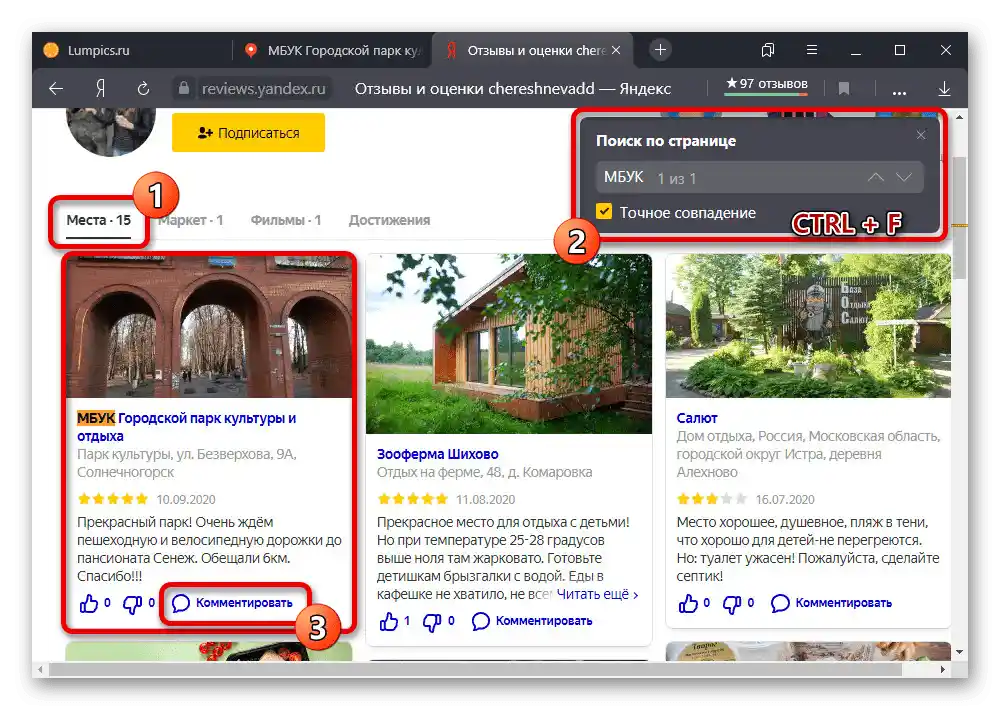Viewport: 1000px width, 710px height.
Task: Click the scroll up arrow of the vertical scrollbar
Action: [x=959, y=117]
